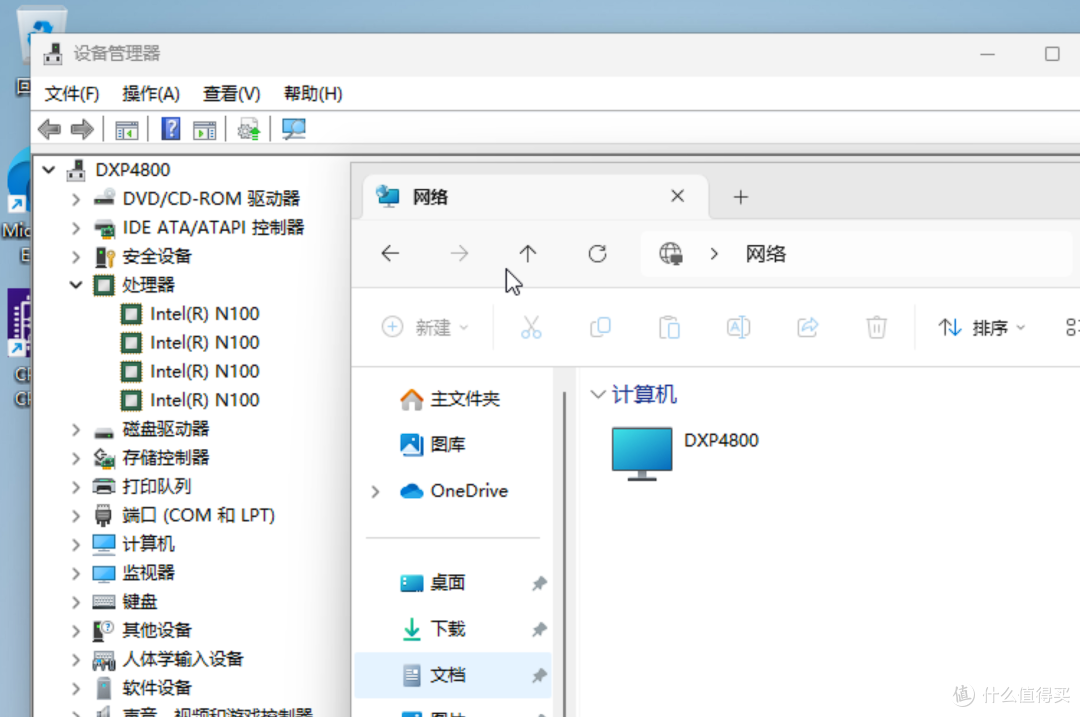This screenshot has height=717, width=1080.
Task: Expand 其他设备 node
Action: click(76, 630)
